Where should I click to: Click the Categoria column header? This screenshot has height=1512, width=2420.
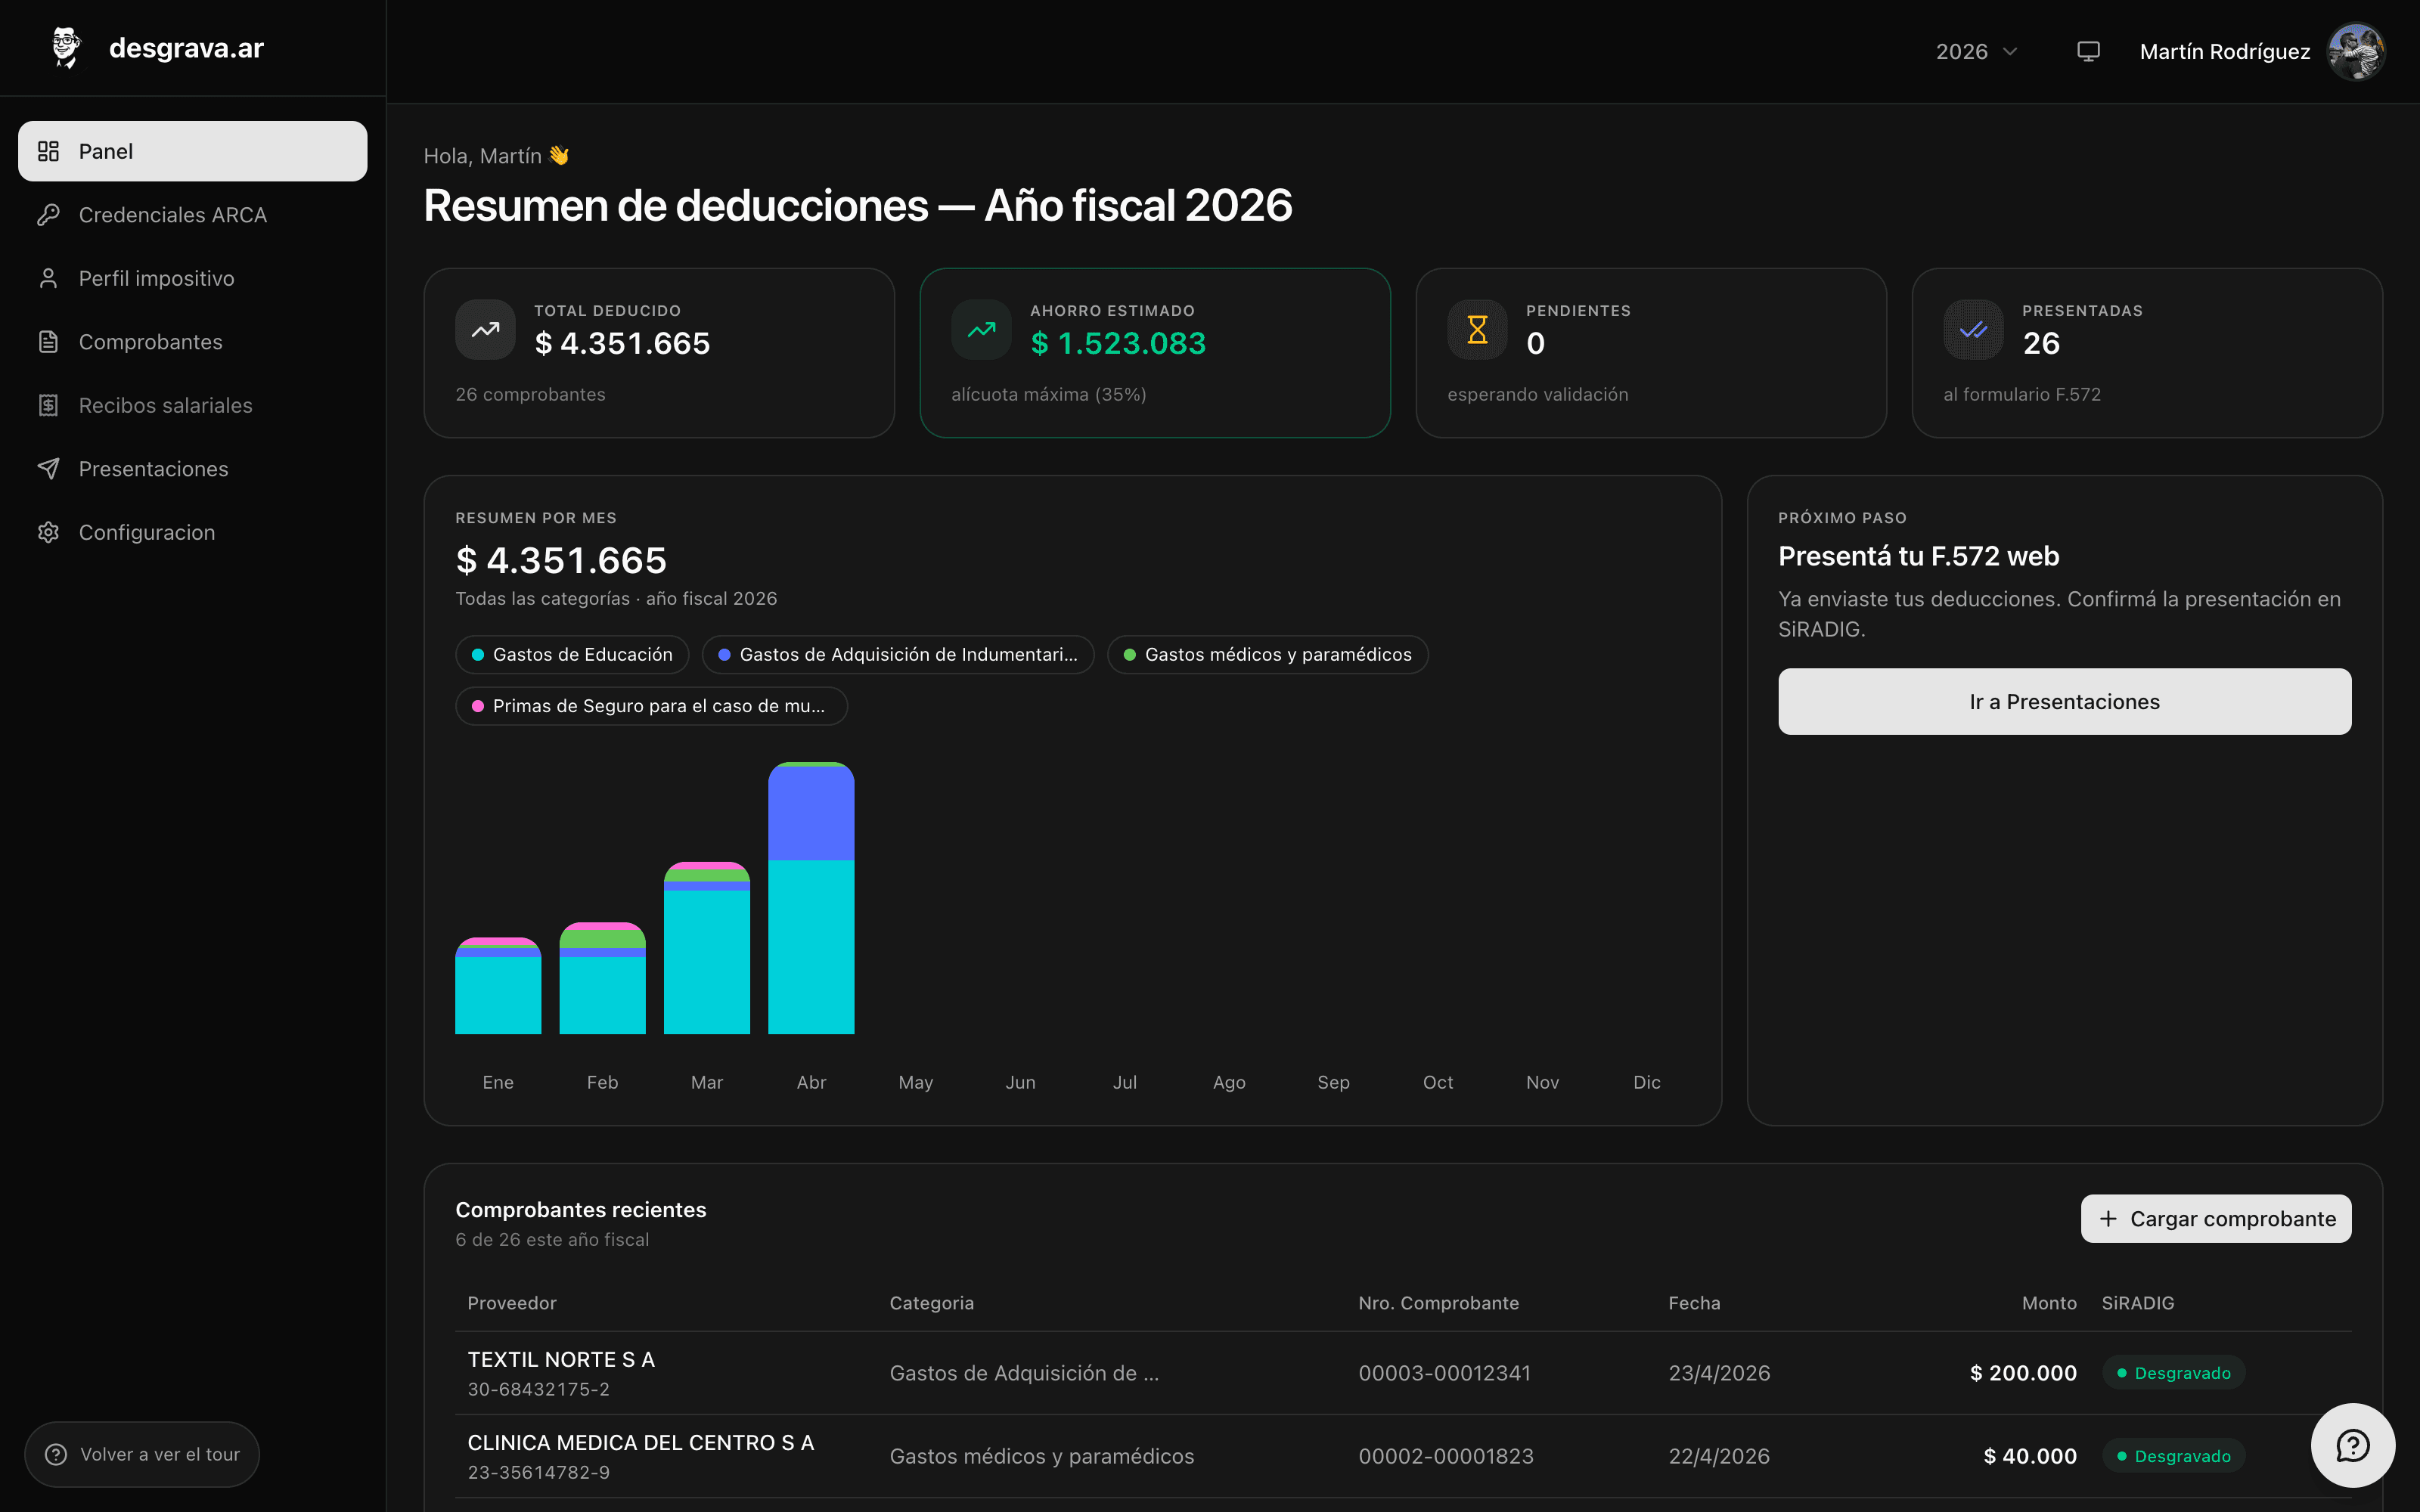932,1303
